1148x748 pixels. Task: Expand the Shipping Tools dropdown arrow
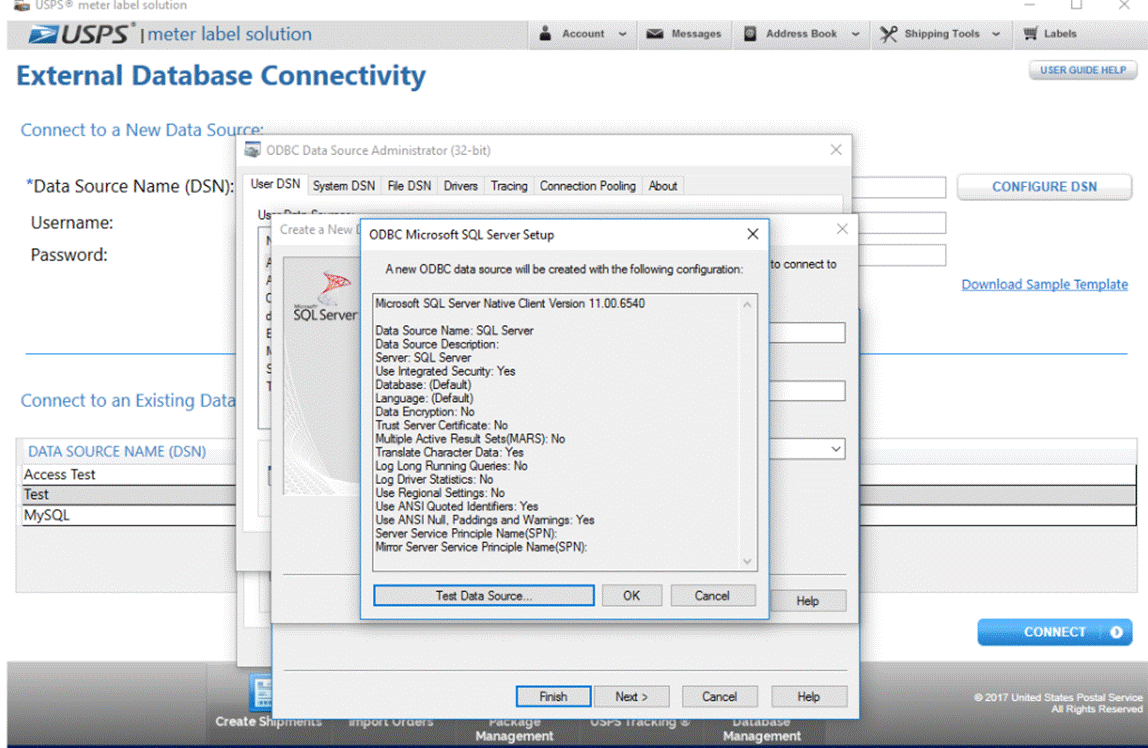coord(996,34)
